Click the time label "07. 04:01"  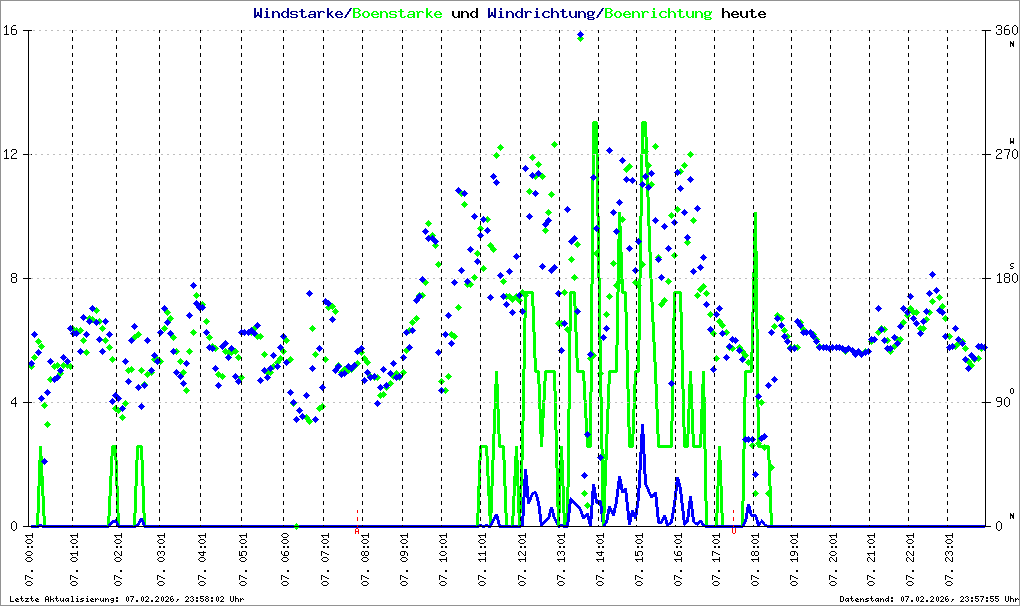(202, 560)
